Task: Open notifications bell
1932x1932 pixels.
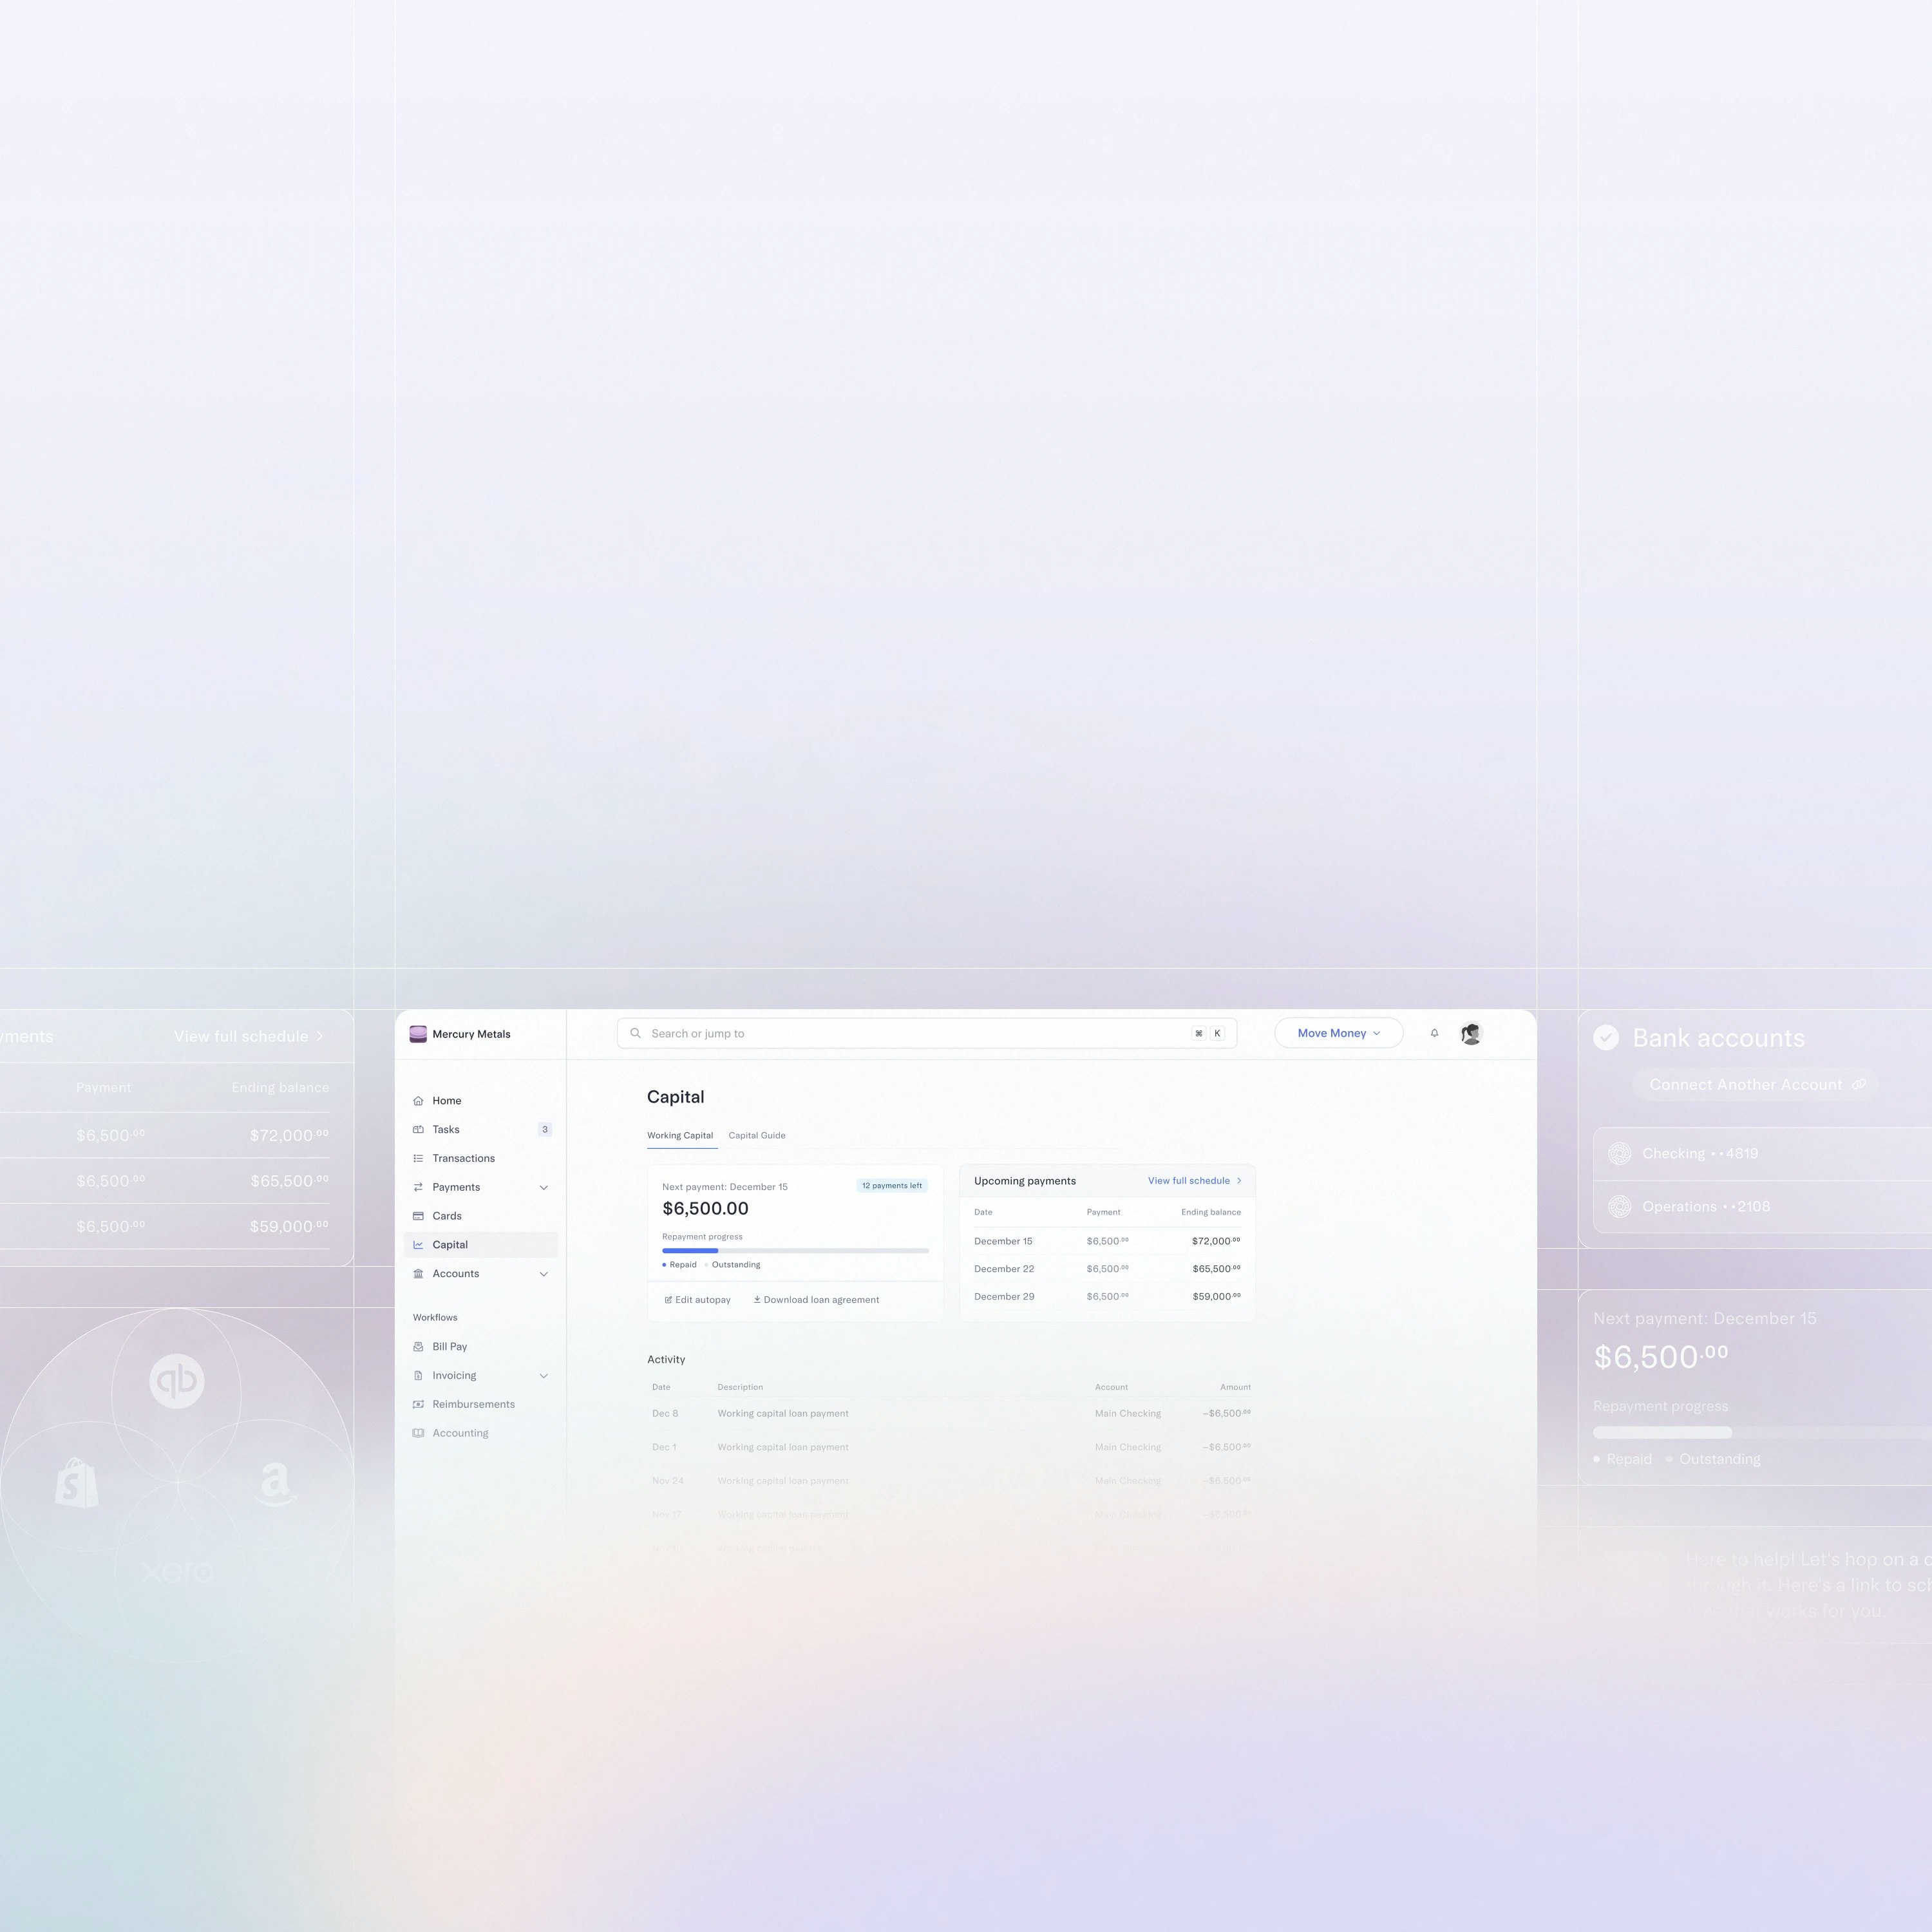Action: (x=1434, y=1033)
